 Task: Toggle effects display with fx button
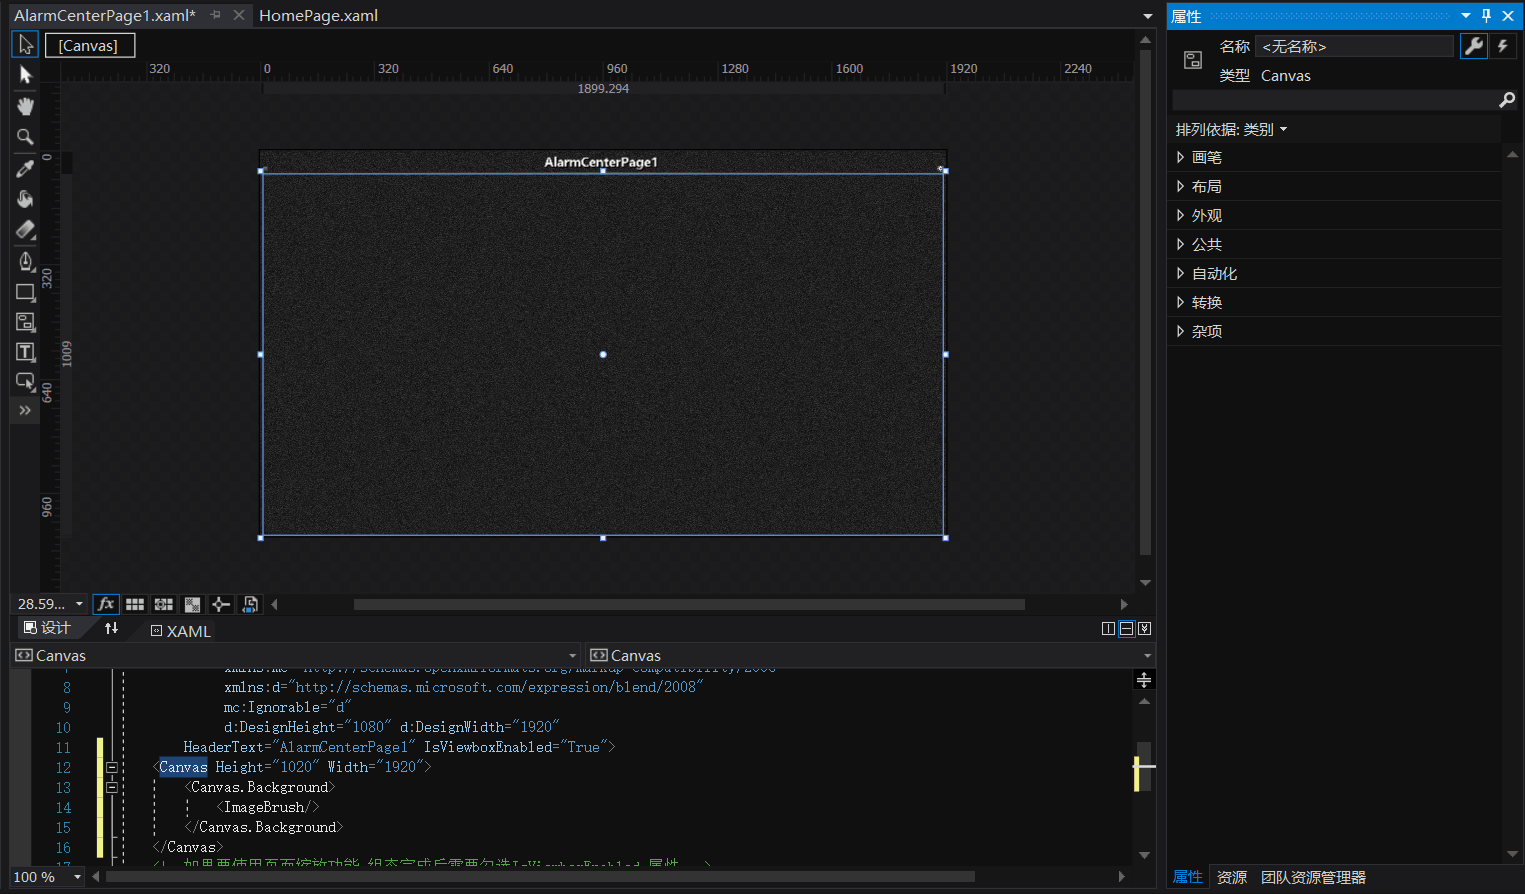pyautogui.click(x=106, y=604)
